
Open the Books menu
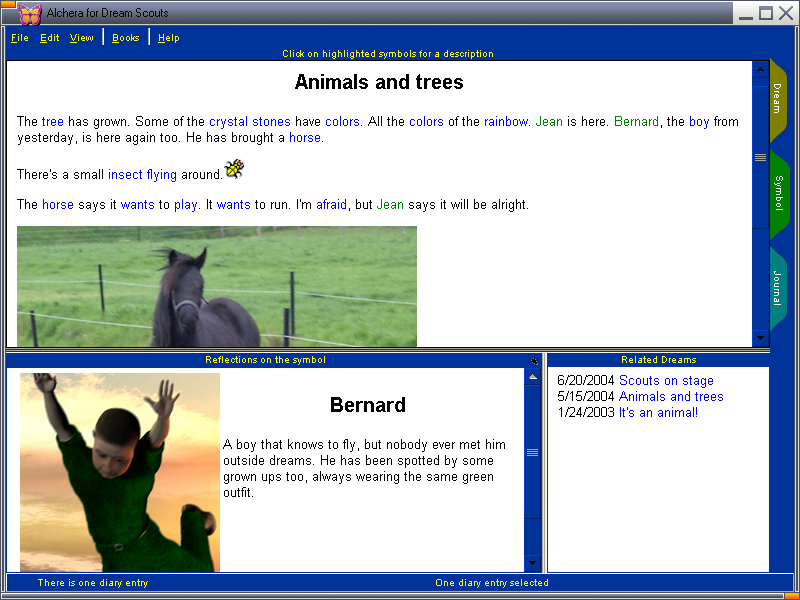[x=126, y=38]
